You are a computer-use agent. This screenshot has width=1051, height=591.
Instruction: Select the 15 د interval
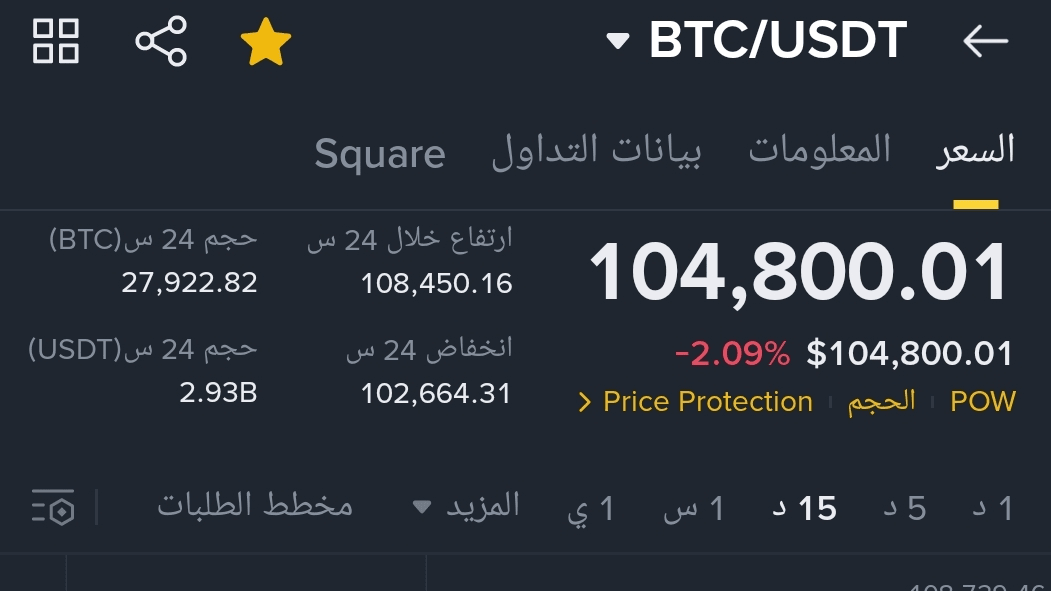(805, 509)
